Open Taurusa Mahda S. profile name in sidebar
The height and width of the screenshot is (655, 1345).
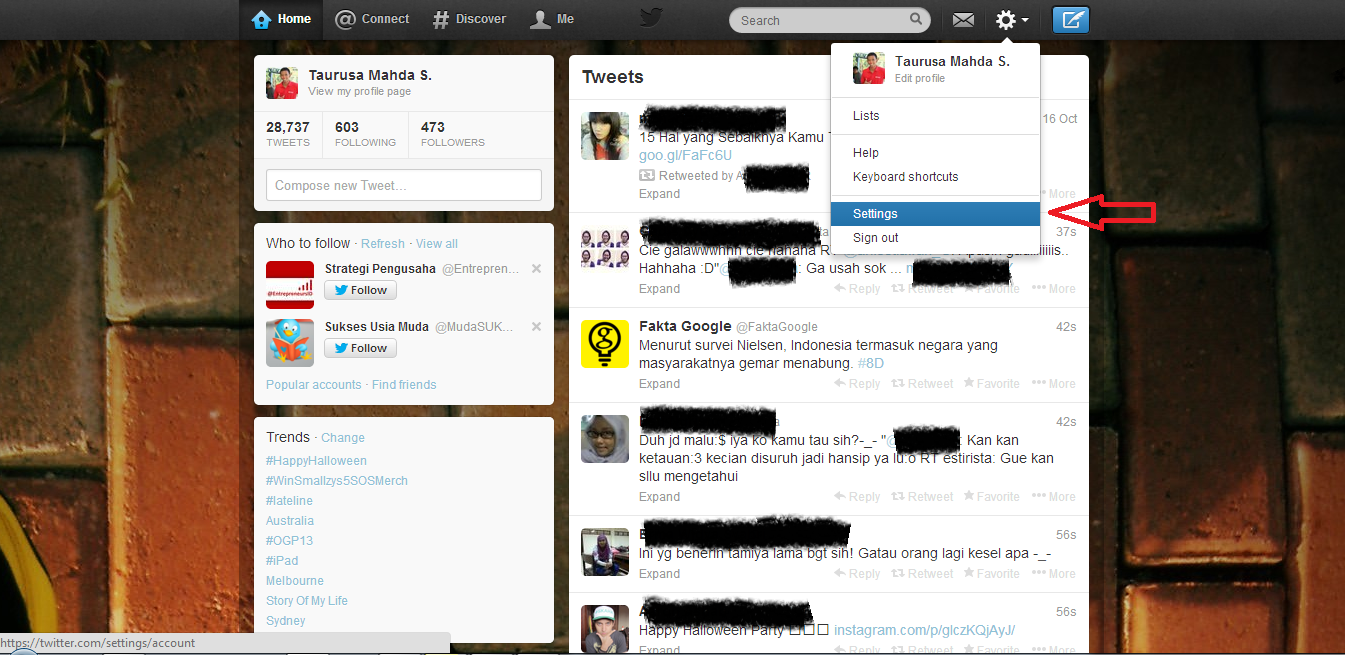pos(370,75)
